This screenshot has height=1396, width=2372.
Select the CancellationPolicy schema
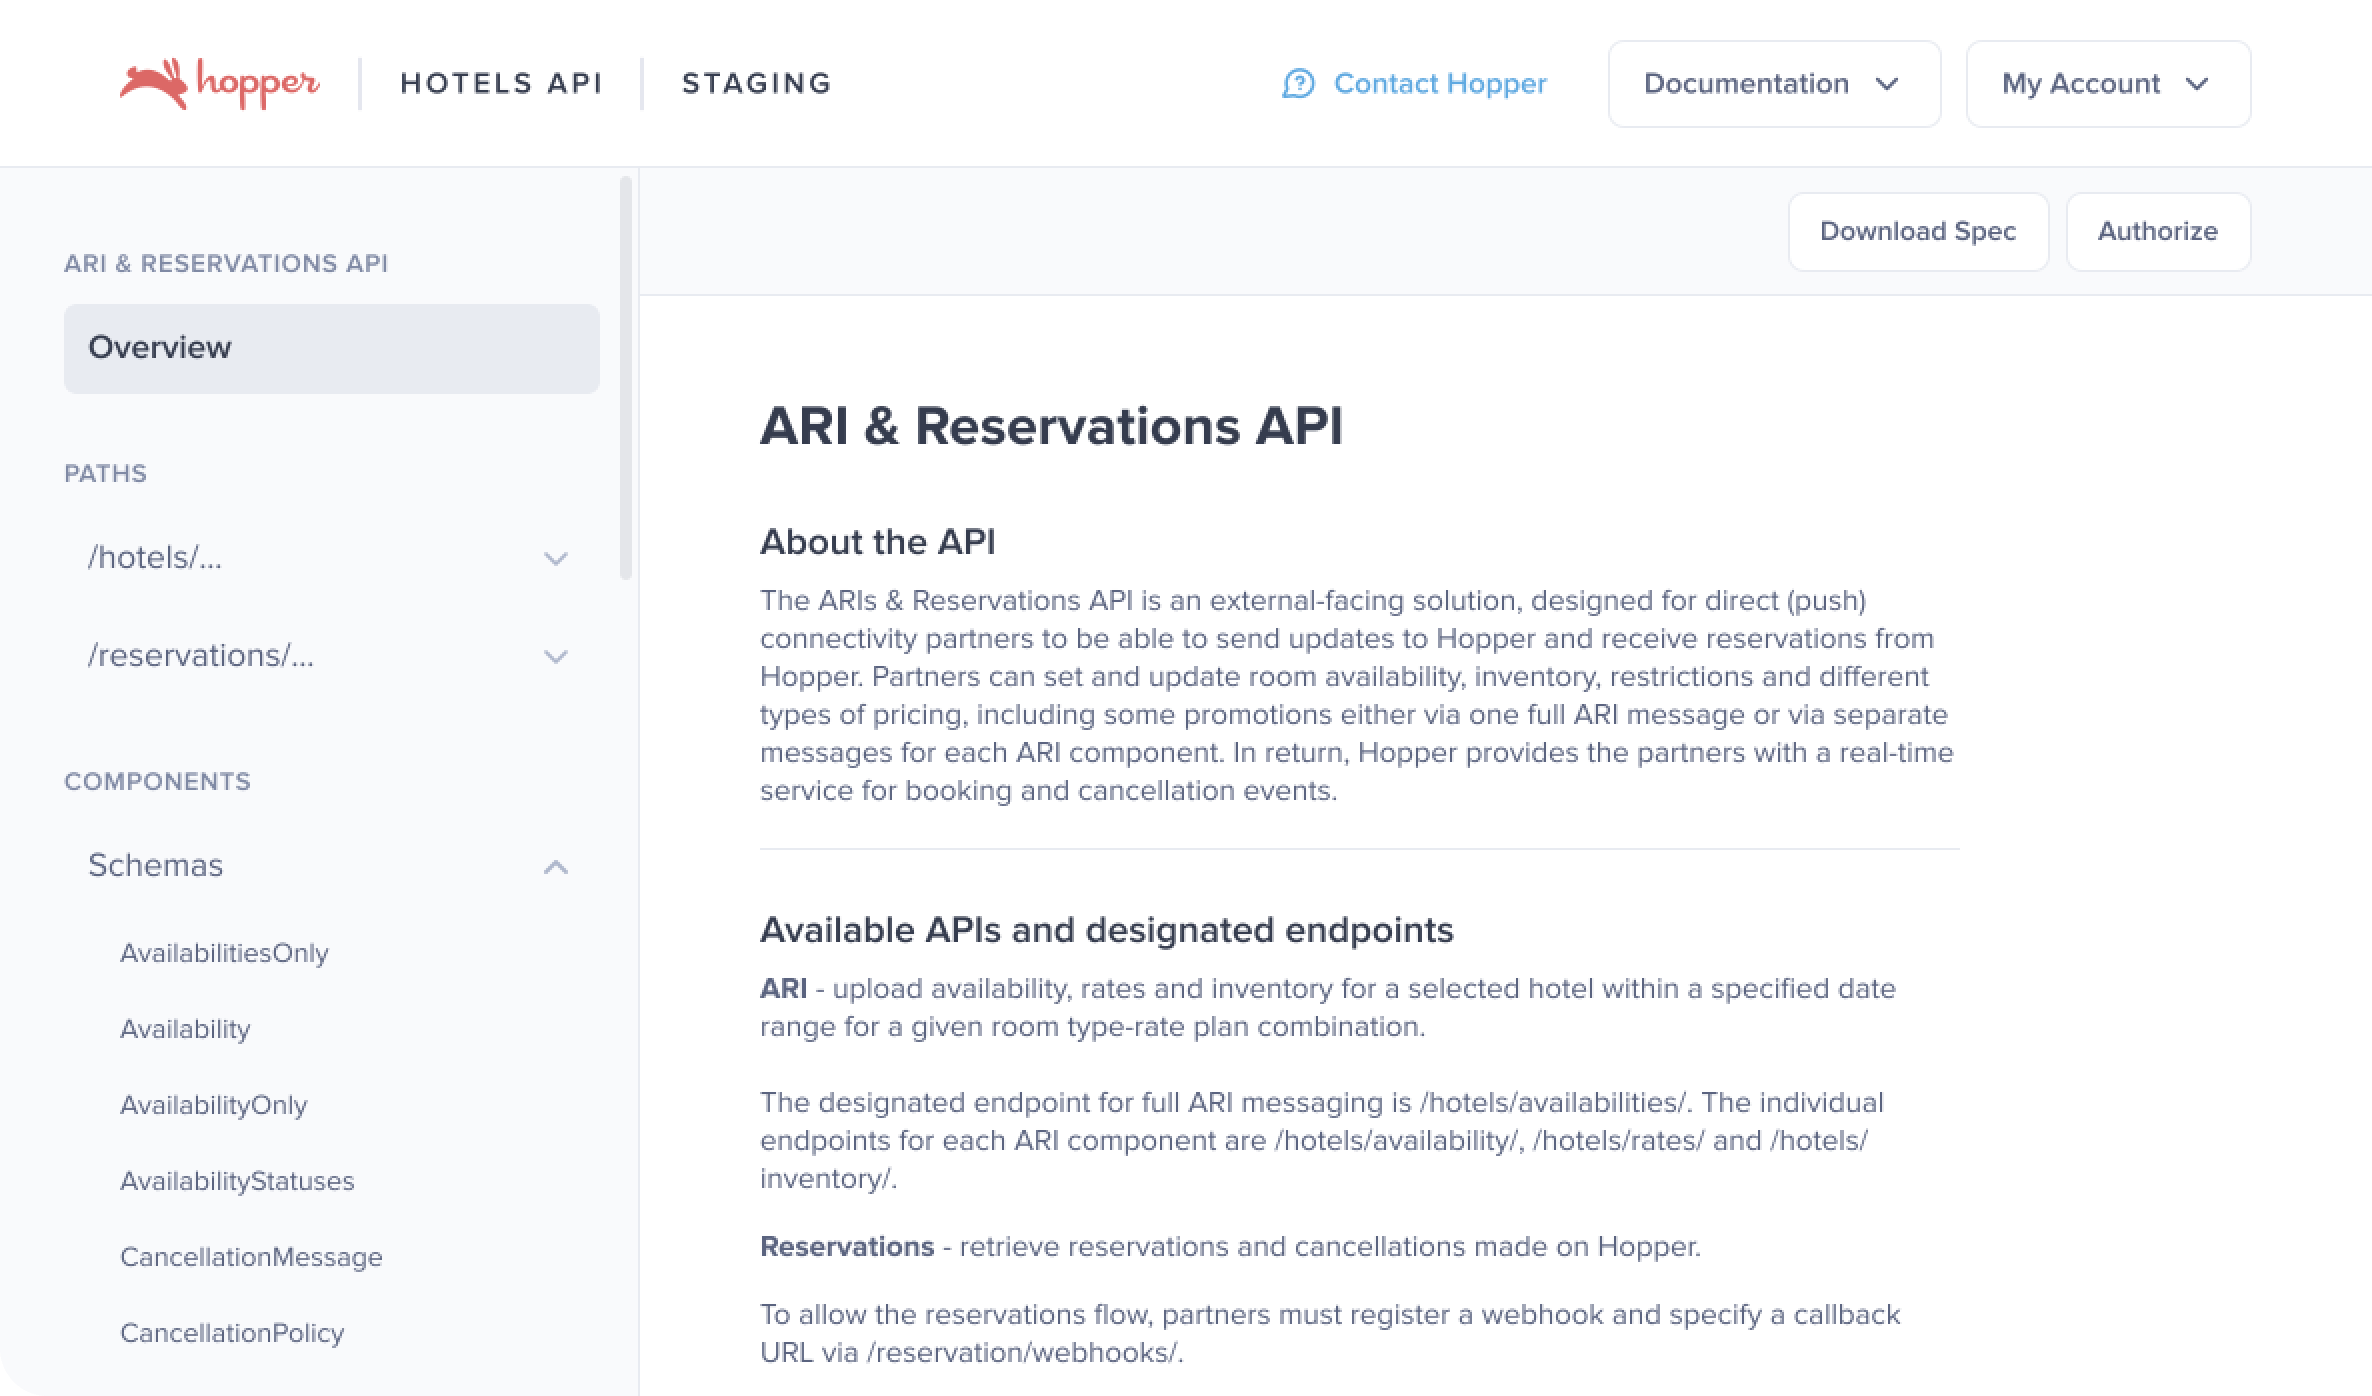point(232,1333)
